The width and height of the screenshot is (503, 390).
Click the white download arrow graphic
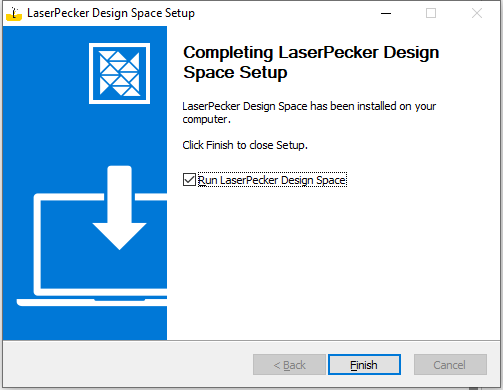119,207
